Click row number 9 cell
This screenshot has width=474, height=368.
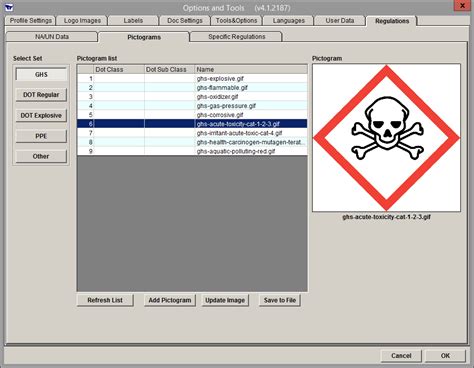click(x=86, y=151)
